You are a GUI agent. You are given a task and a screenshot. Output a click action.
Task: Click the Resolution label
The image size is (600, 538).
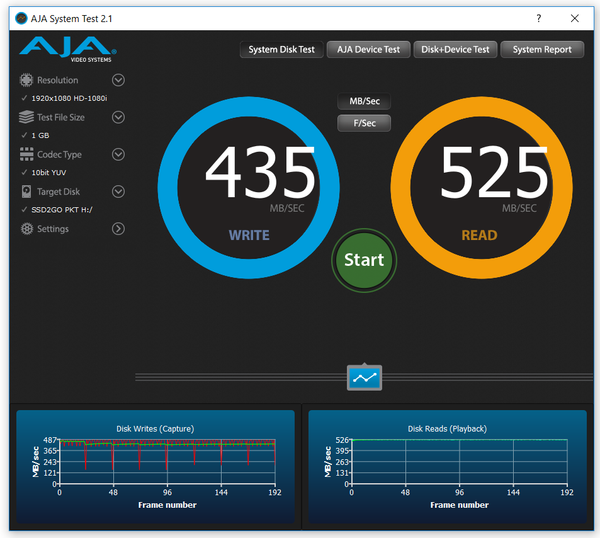(57, 80)
